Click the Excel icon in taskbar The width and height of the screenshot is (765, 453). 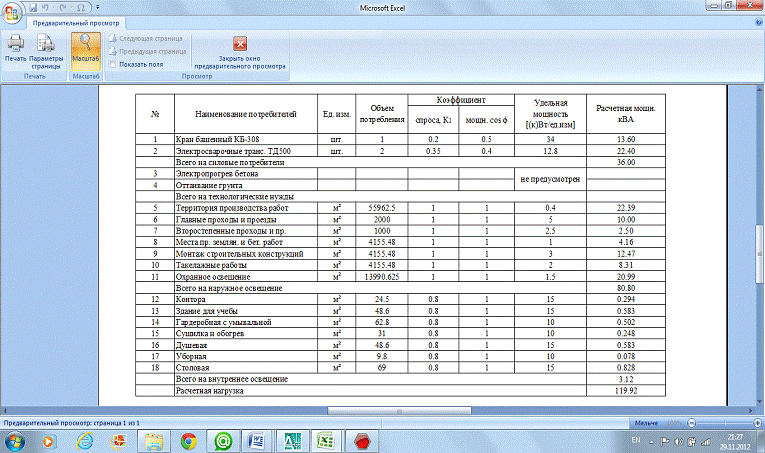tap(325, 439)
